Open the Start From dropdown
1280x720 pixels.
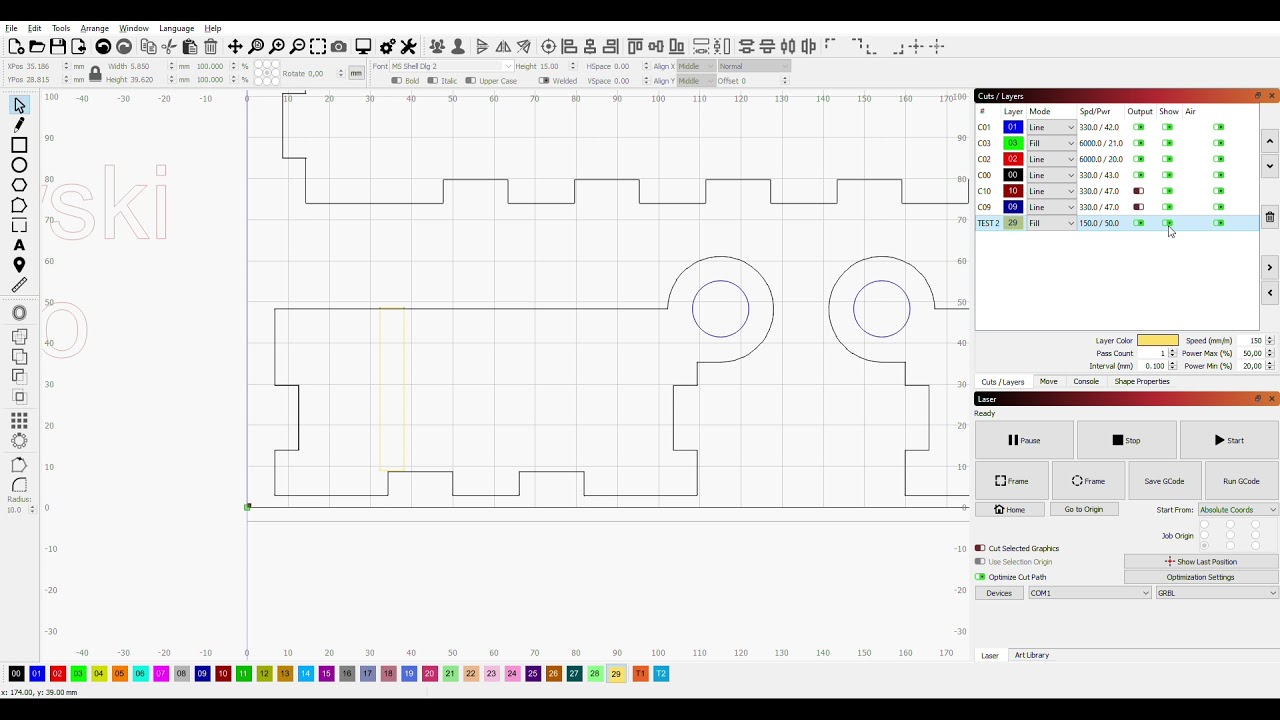click(1237, 510)
